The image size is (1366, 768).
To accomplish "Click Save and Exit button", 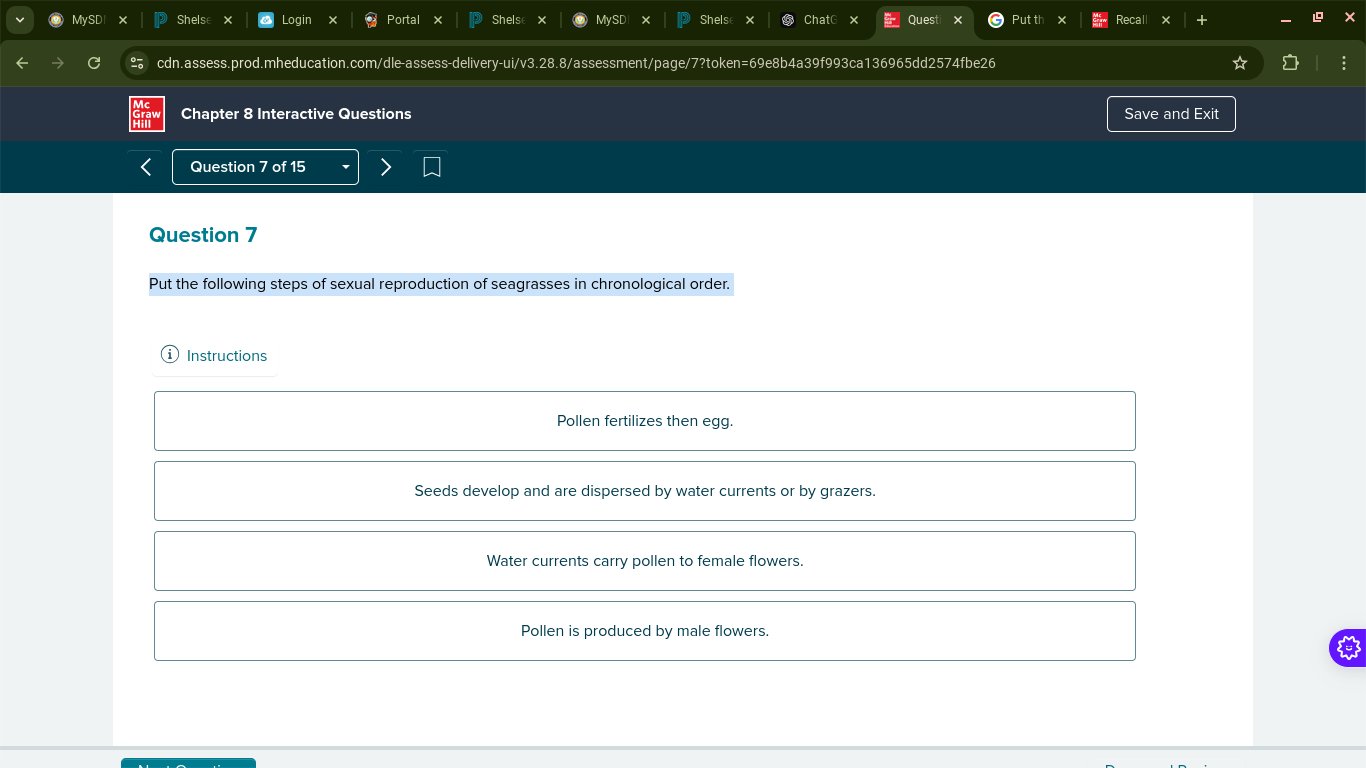I will (x=1171, y=114).
